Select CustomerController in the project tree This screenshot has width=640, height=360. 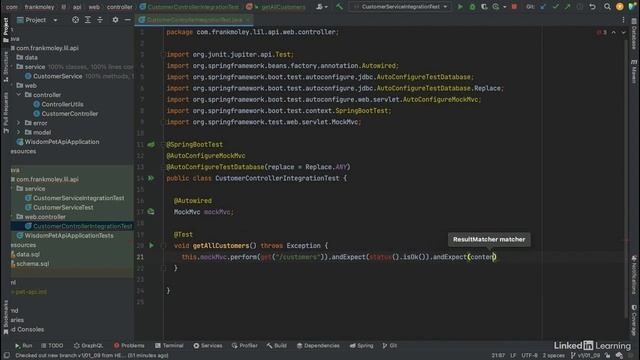(65, 113)
